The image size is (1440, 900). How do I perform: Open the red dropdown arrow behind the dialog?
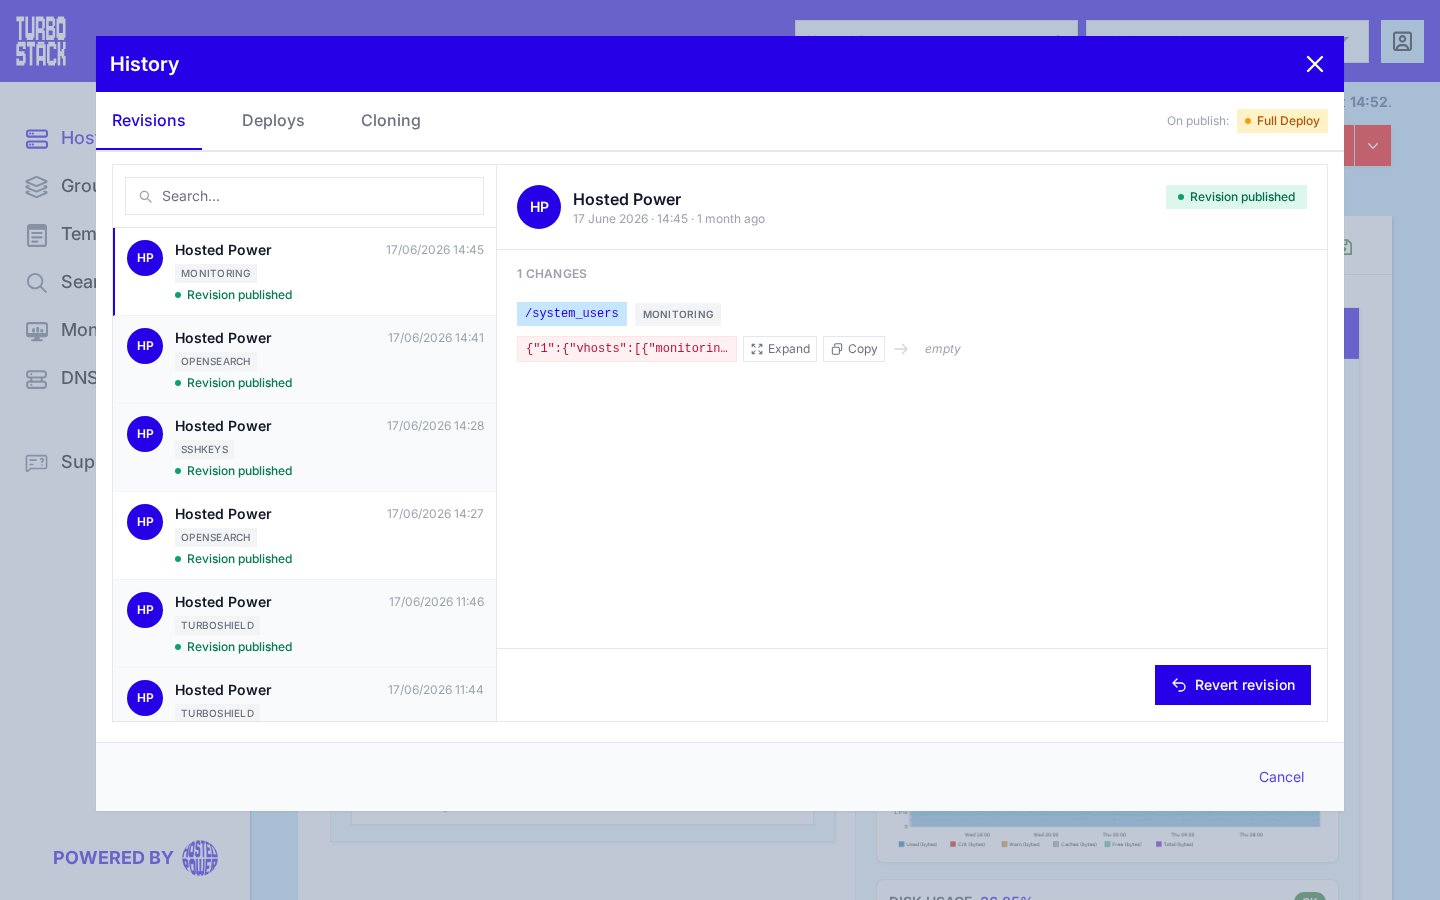pyautogui.click(x=1373, y=146)
